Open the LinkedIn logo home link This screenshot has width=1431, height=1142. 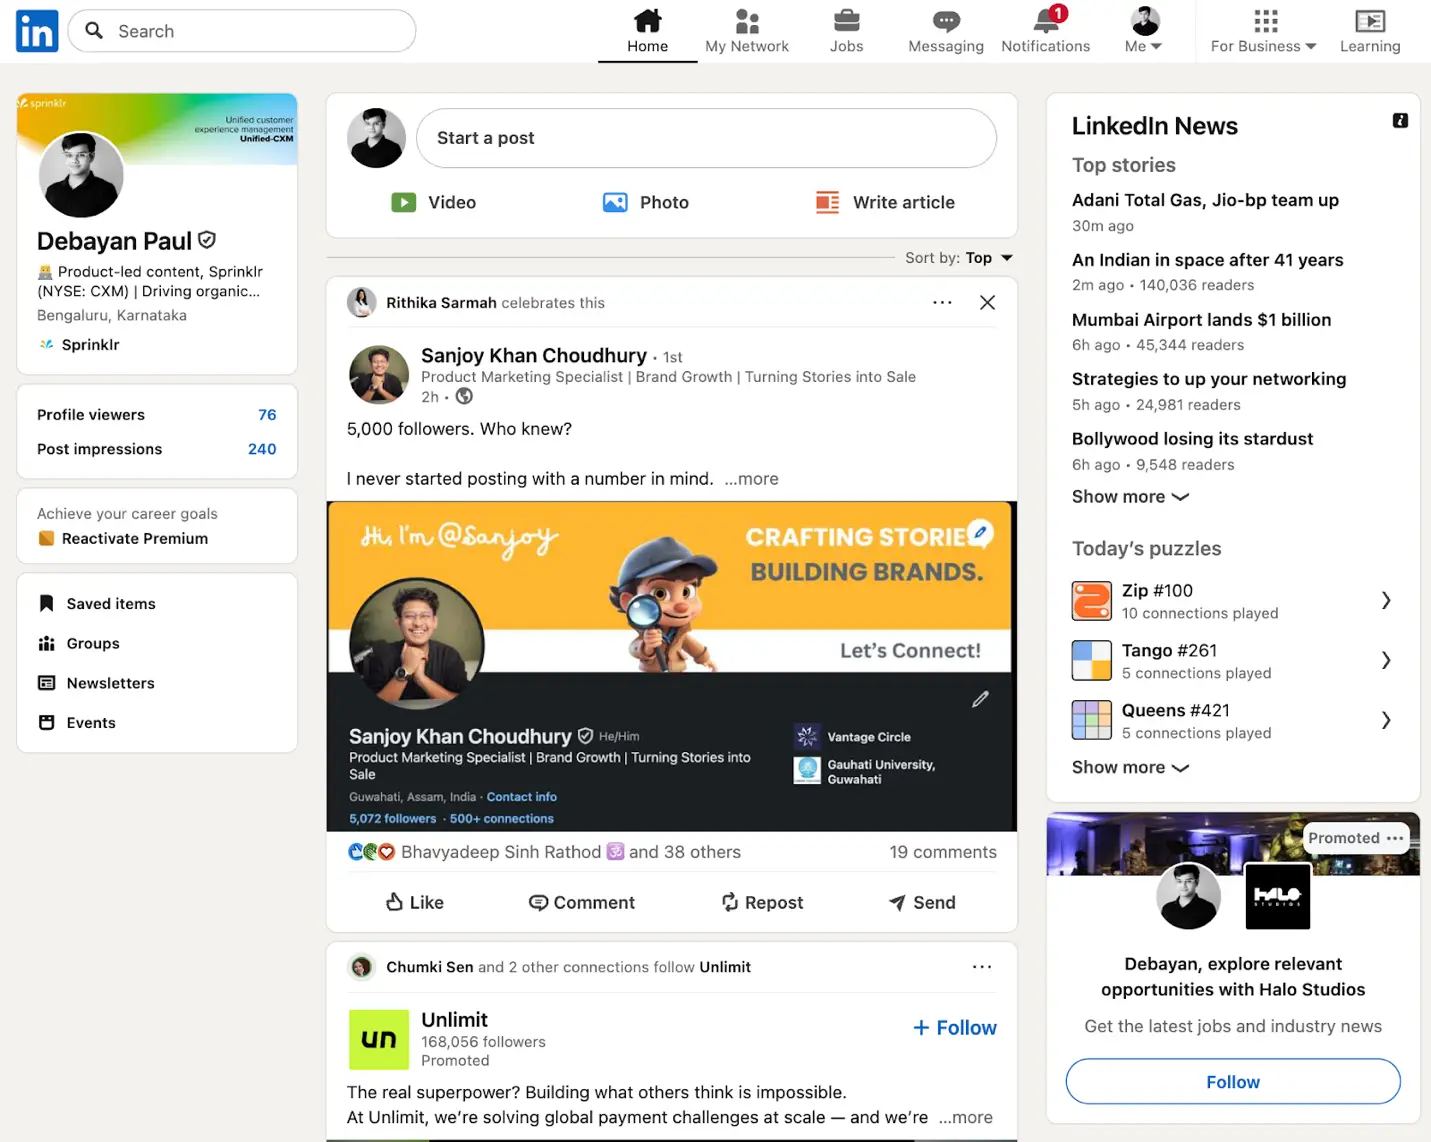37,31
